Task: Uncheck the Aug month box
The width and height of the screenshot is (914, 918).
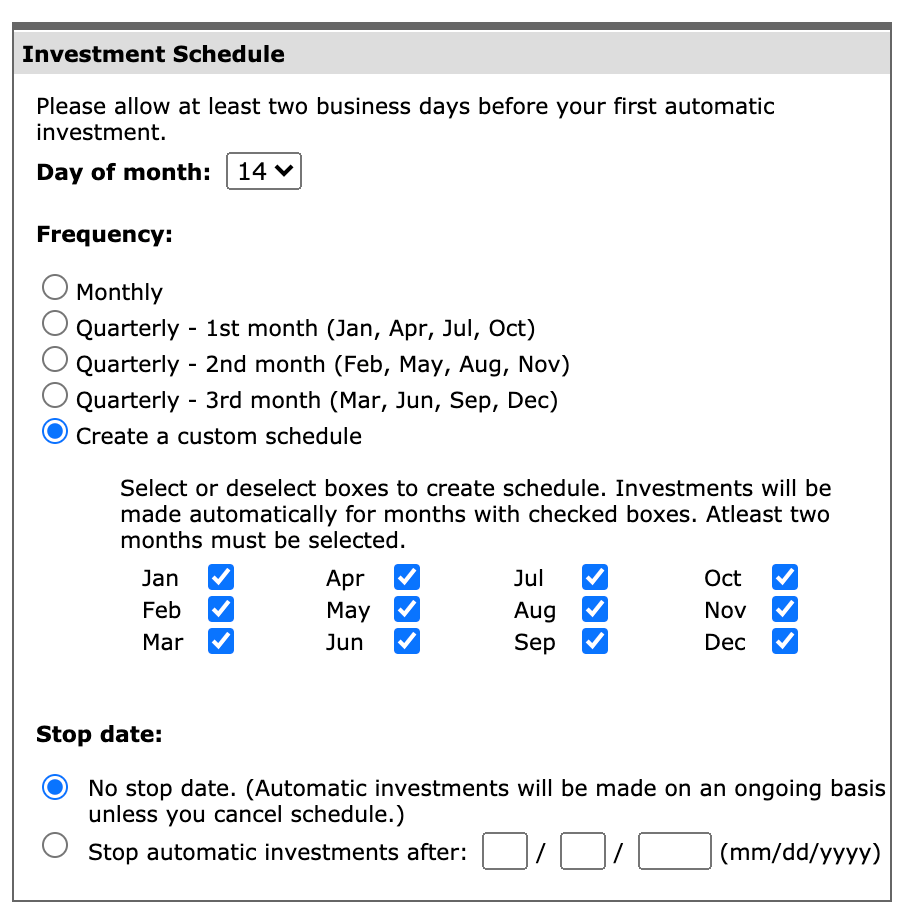Action: tap(595, 609)
